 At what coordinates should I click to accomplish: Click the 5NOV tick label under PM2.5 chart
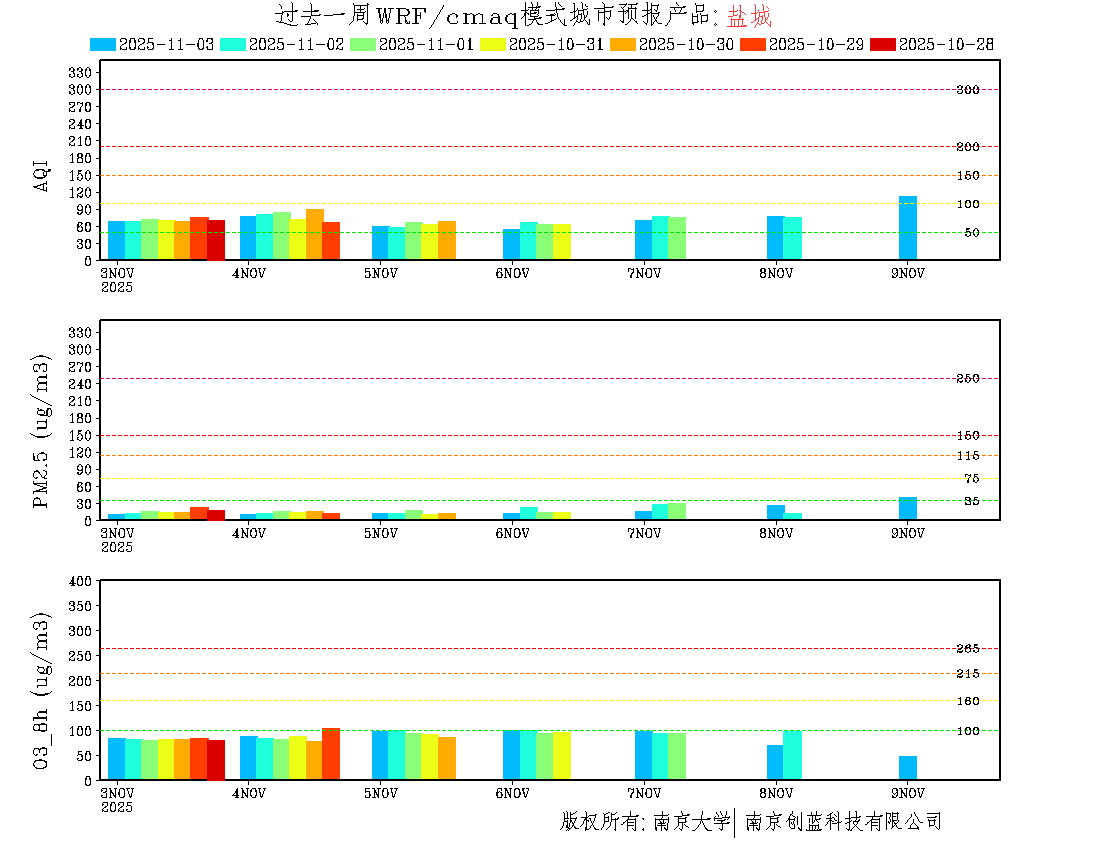[381, 533]
